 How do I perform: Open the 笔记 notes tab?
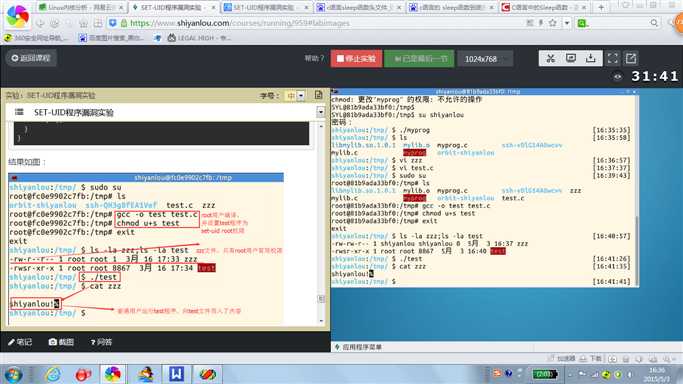click(20, 342)
